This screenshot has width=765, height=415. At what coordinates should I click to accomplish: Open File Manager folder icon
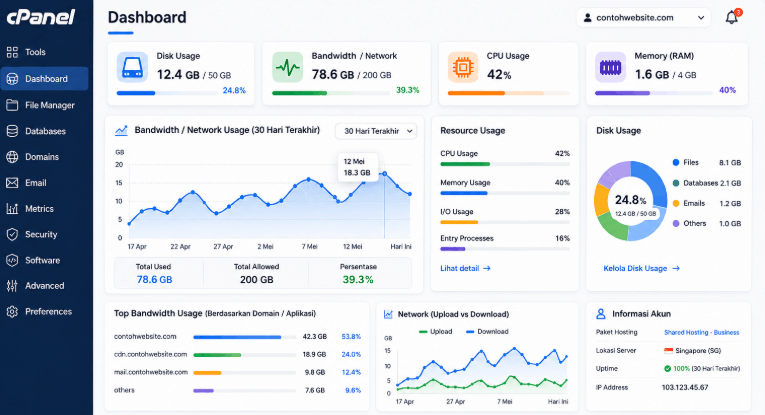click(12, 105)
